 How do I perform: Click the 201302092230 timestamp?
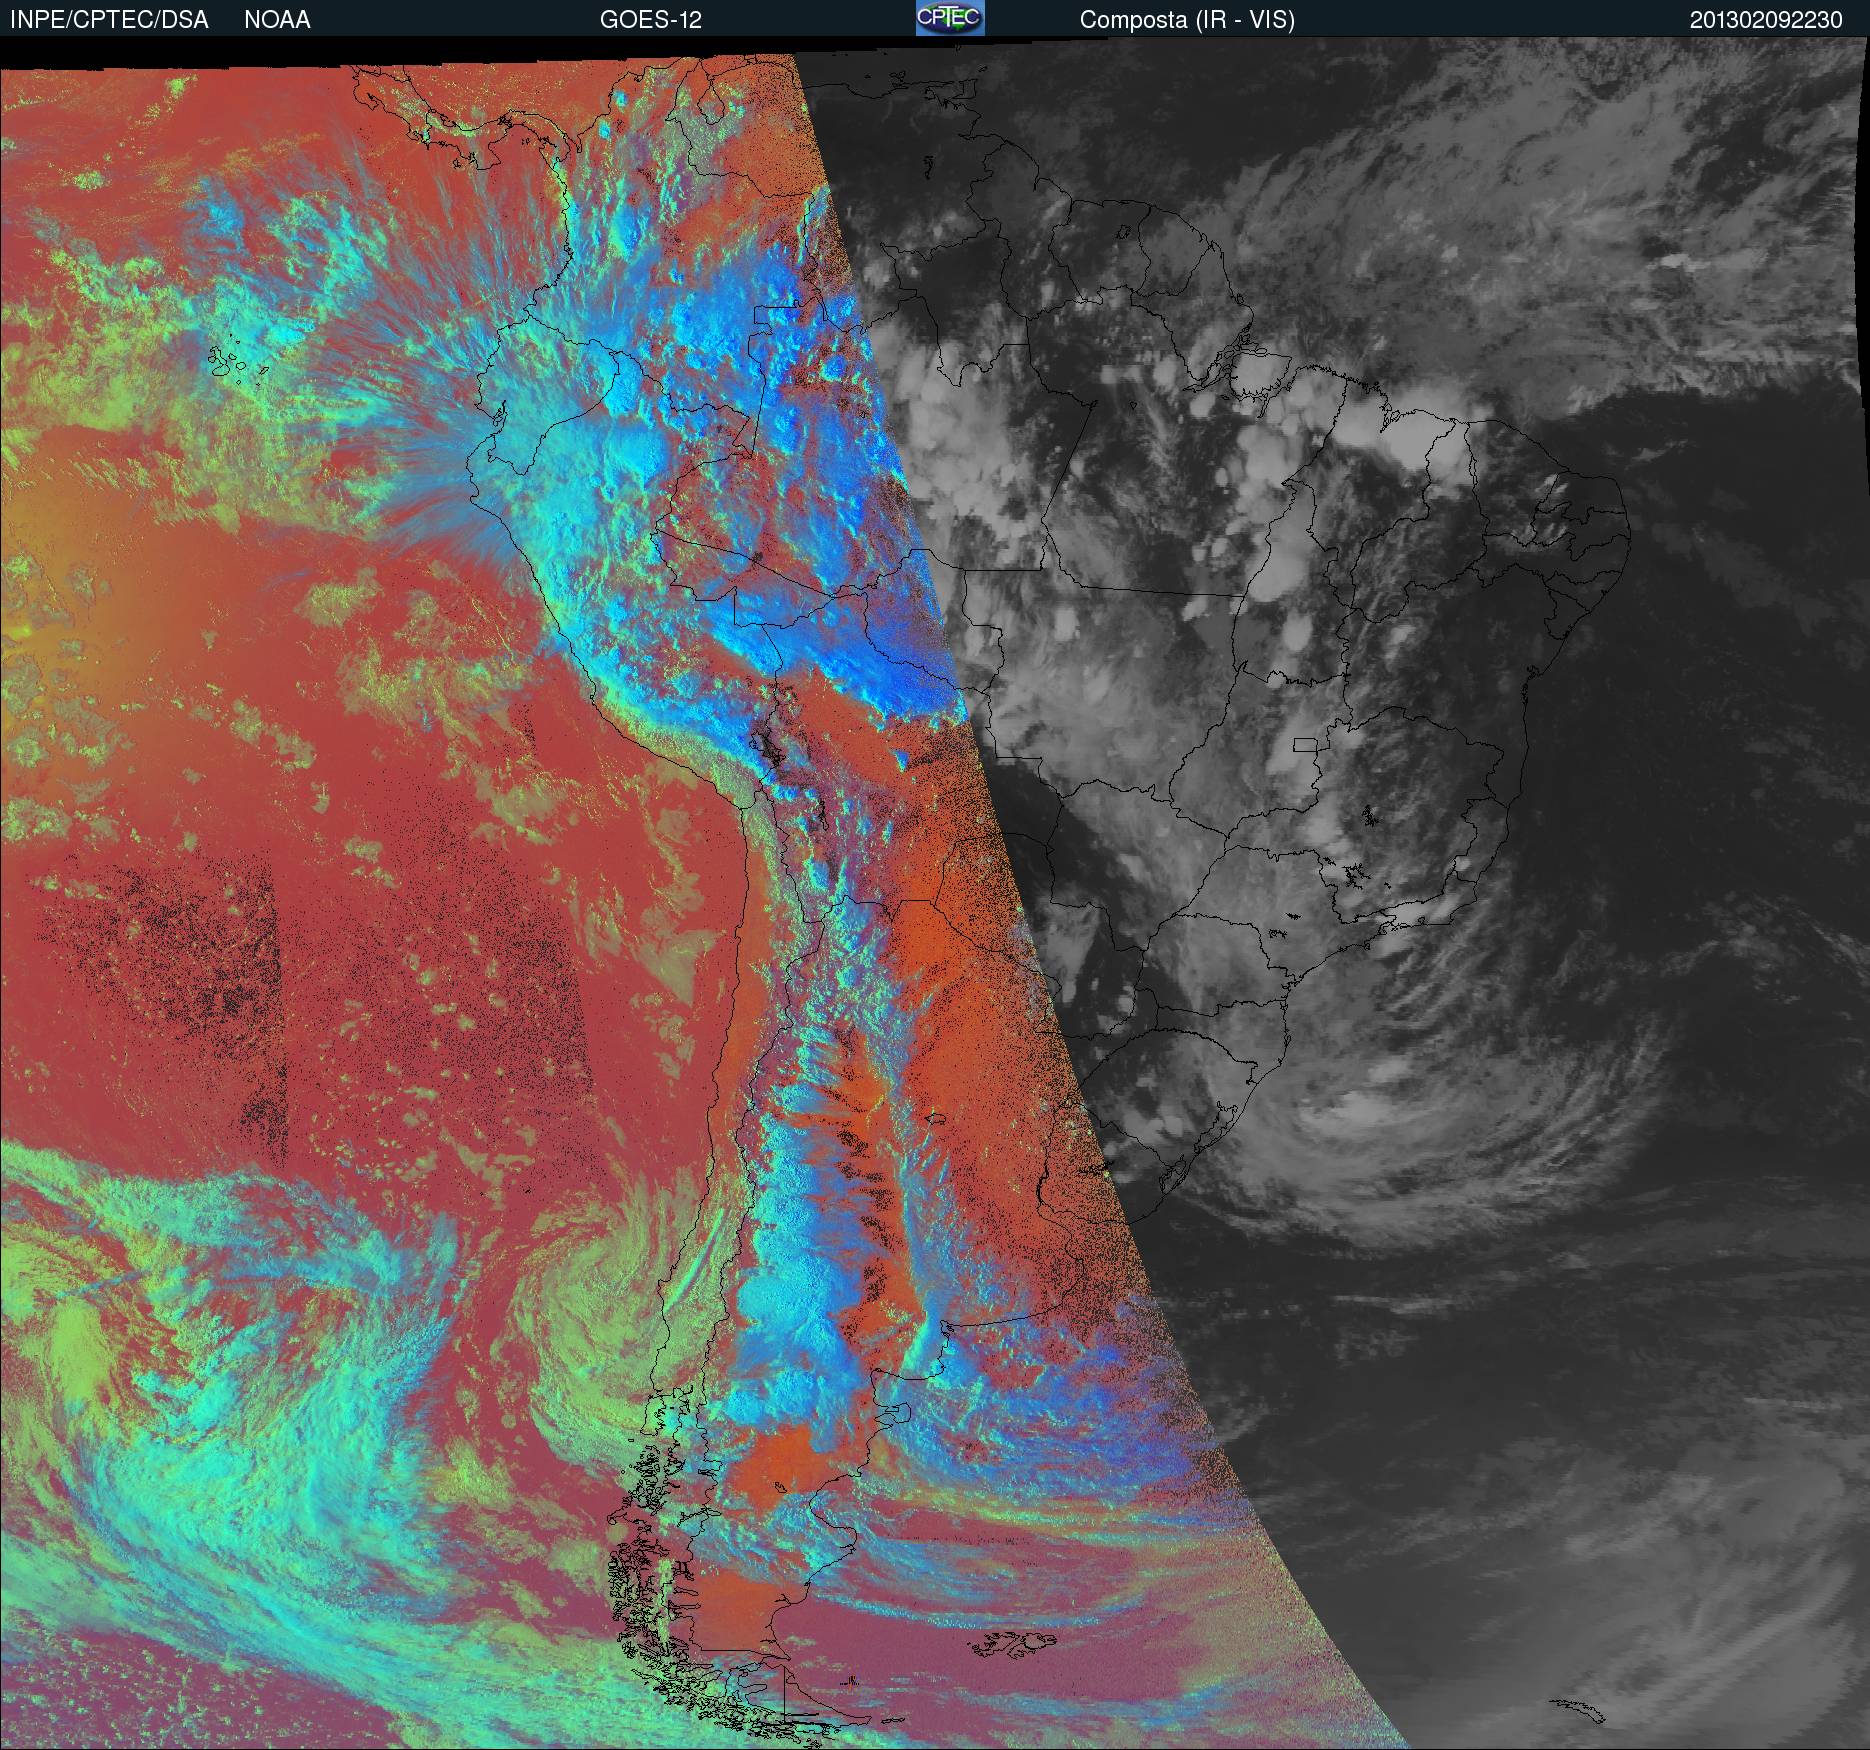[x=1766, y=20]
